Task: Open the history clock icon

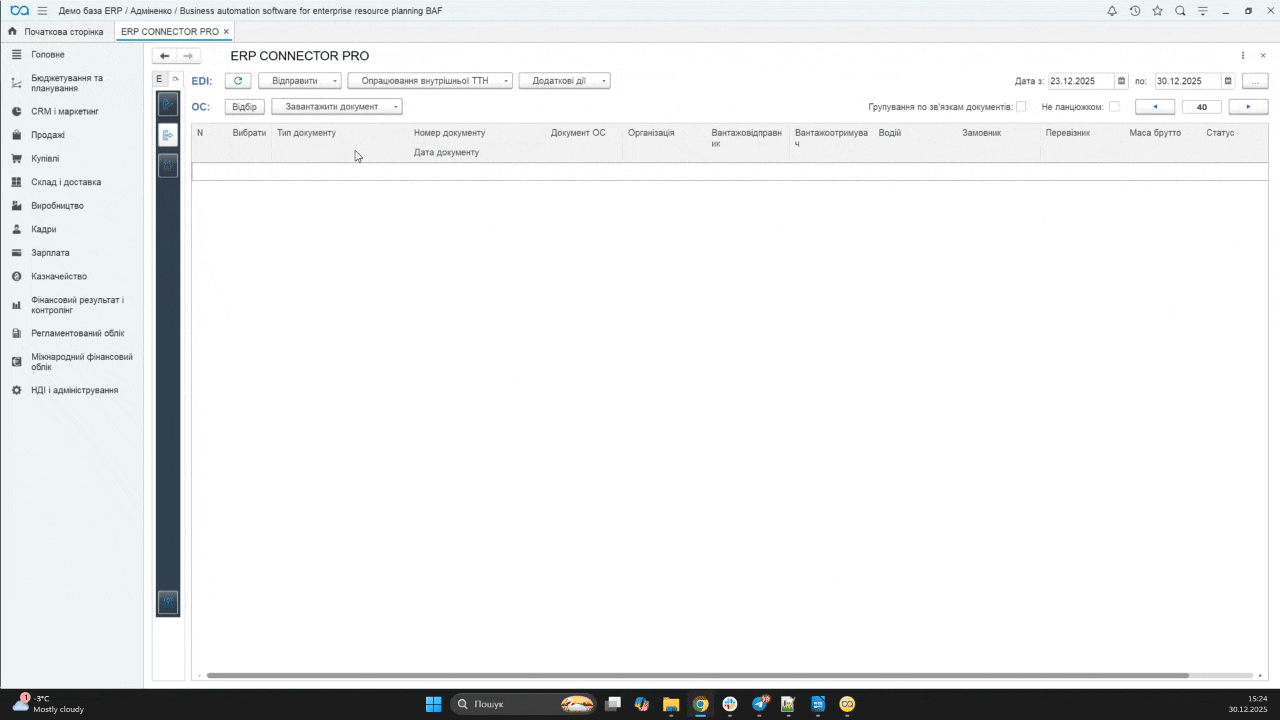Action: [1135, 11]
